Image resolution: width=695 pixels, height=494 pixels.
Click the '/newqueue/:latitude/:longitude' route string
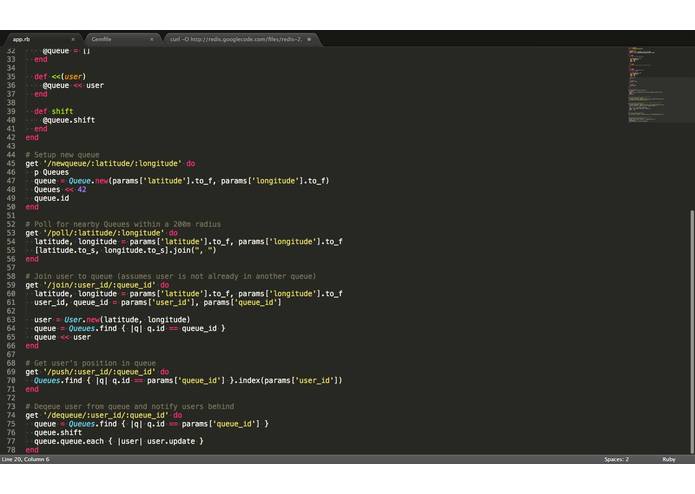point(112,163)
